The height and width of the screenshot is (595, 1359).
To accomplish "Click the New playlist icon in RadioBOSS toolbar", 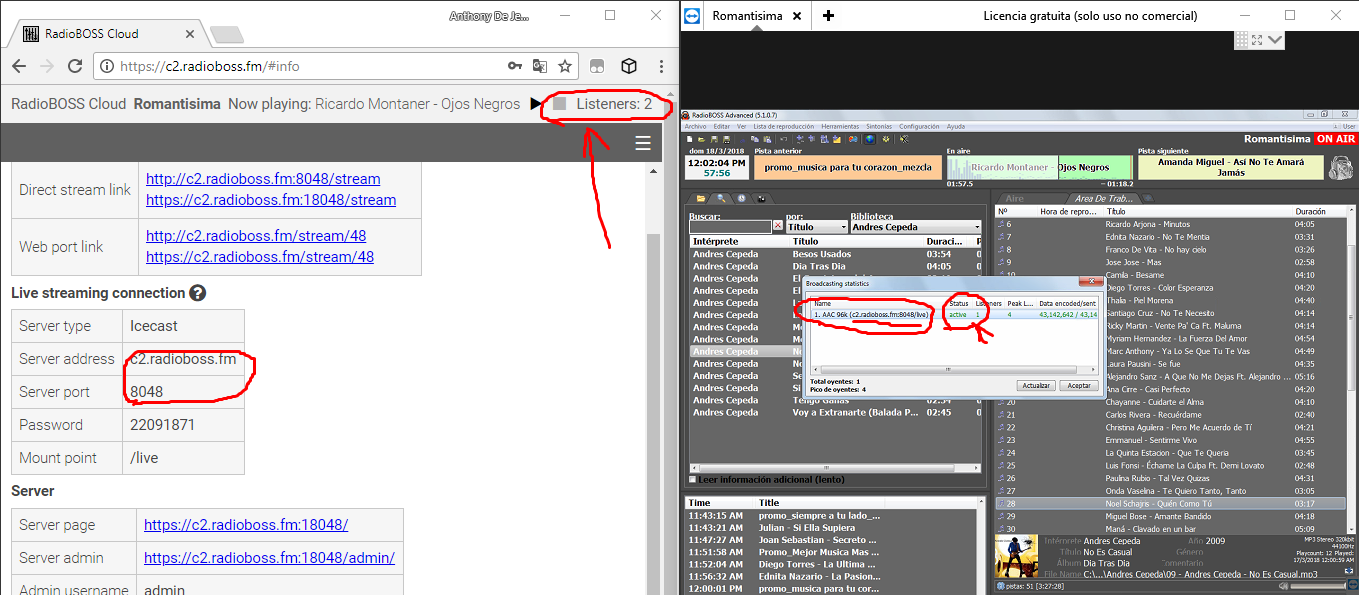I will click(690, 139).
